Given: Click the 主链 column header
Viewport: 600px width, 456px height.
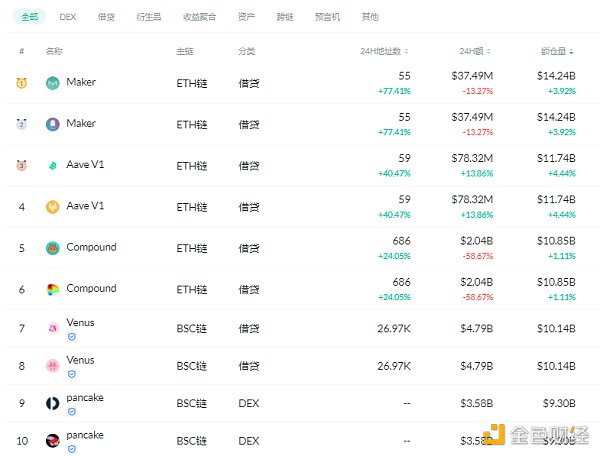Looking at the screenshot, I should tap(185, 51).
